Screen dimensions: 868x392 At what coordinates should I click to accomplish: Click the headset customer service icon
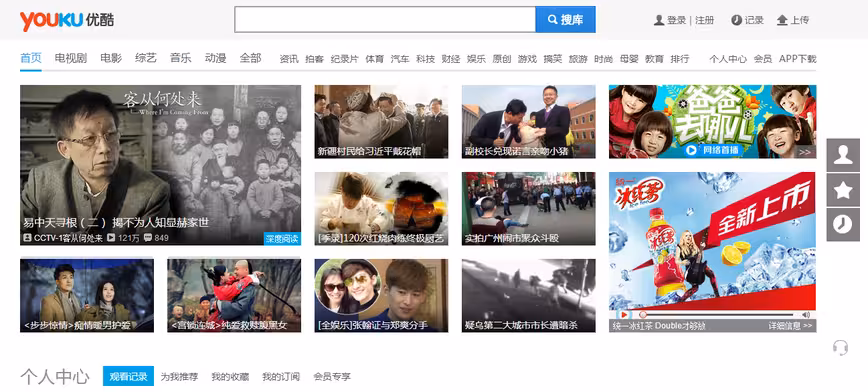pyautogui.click(x=840, y=347)
